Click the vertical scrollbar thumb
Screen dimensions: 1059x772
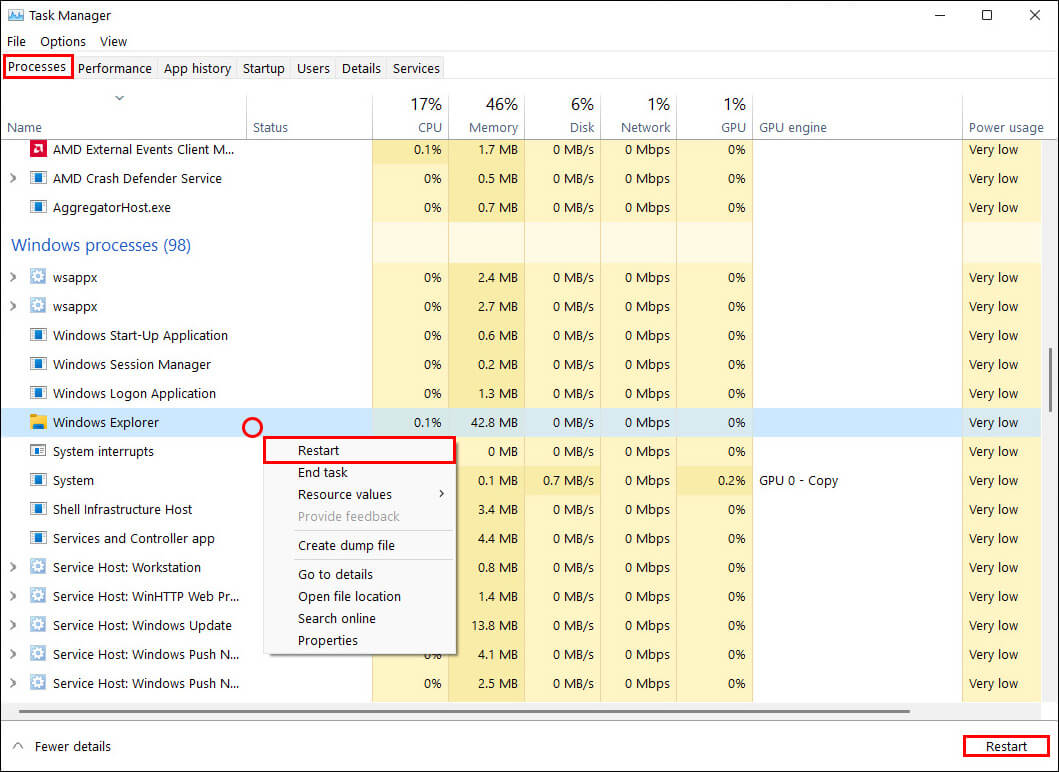[1050, 380]
